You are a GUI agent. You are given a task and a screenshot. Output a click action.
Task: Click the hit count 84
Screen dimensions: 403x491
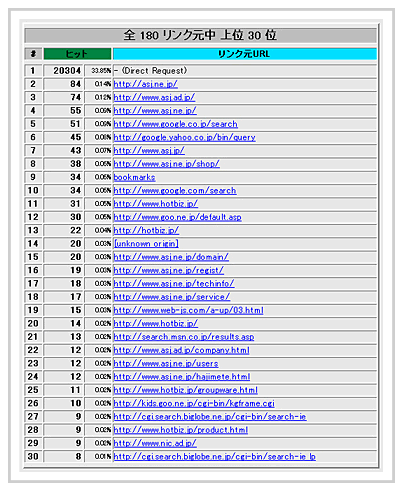[x=76, y=84]
